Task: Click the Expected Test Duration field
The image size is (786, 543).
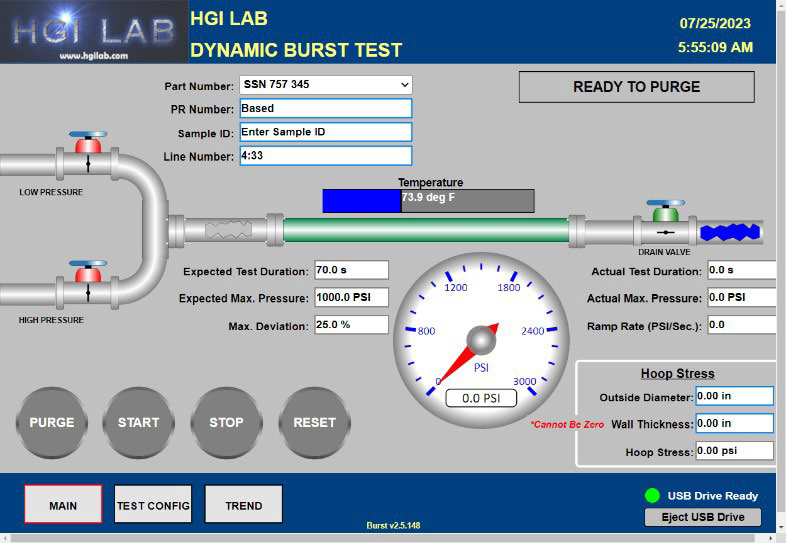Action: 351,270
